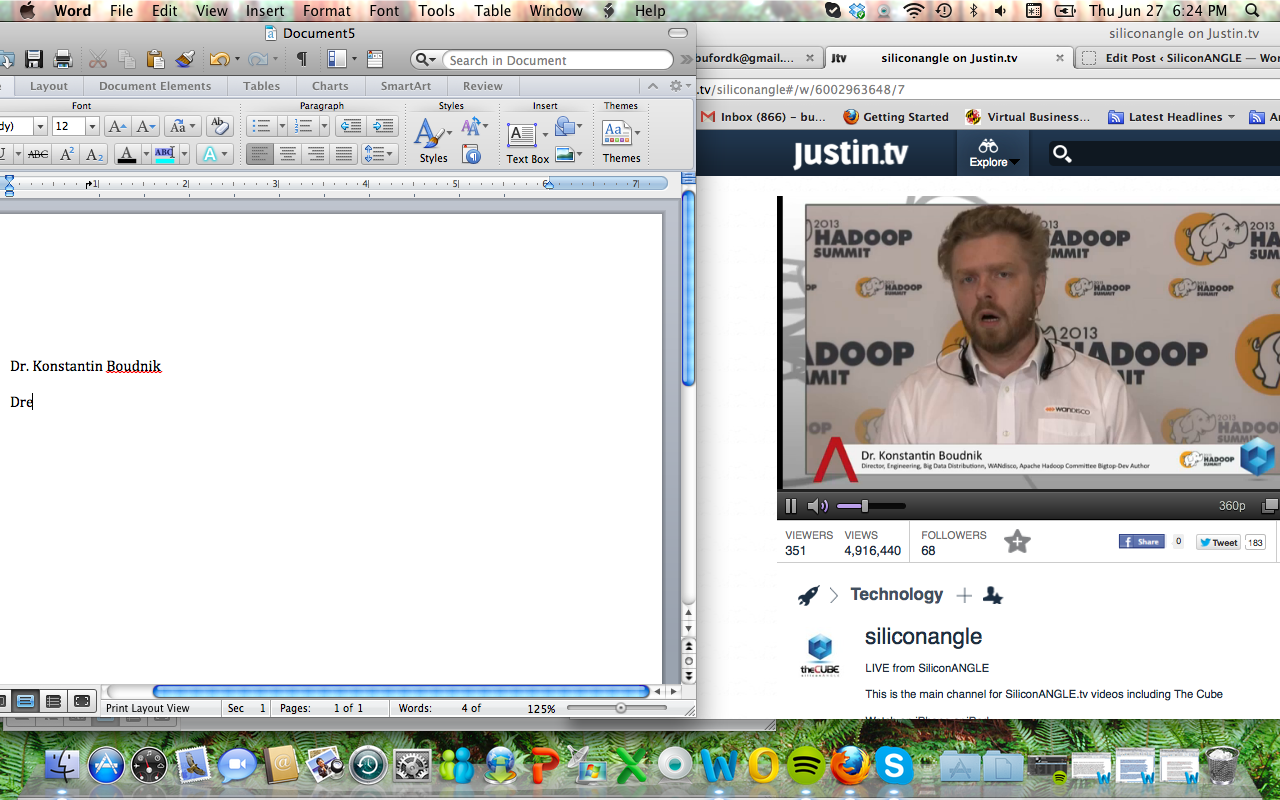Save the document with the floppy disk icon
This screenshot has height=800, width=1280.
coord(34,60)
